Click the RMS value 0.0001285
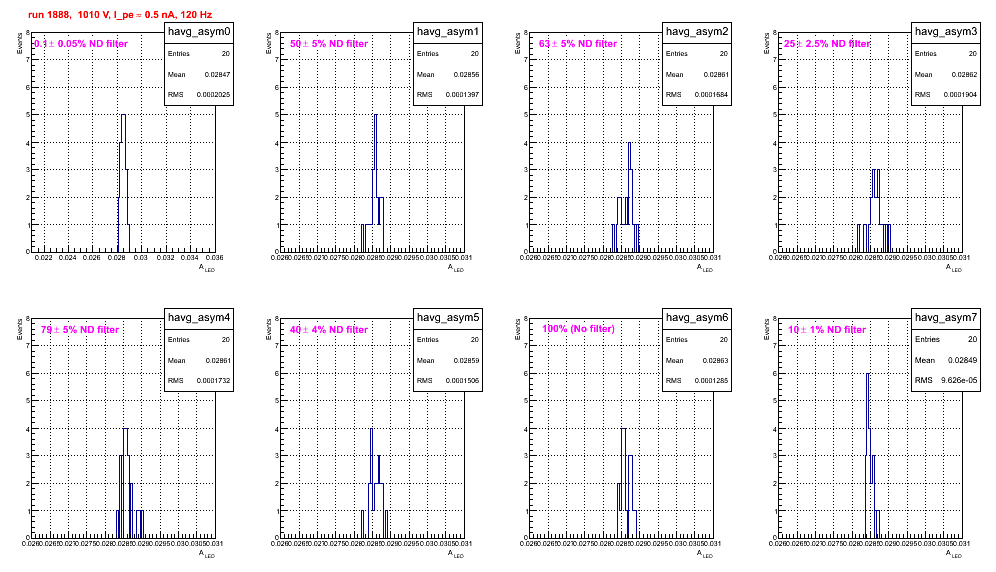The height and width of the screenshot is (572, 996). 711,381
